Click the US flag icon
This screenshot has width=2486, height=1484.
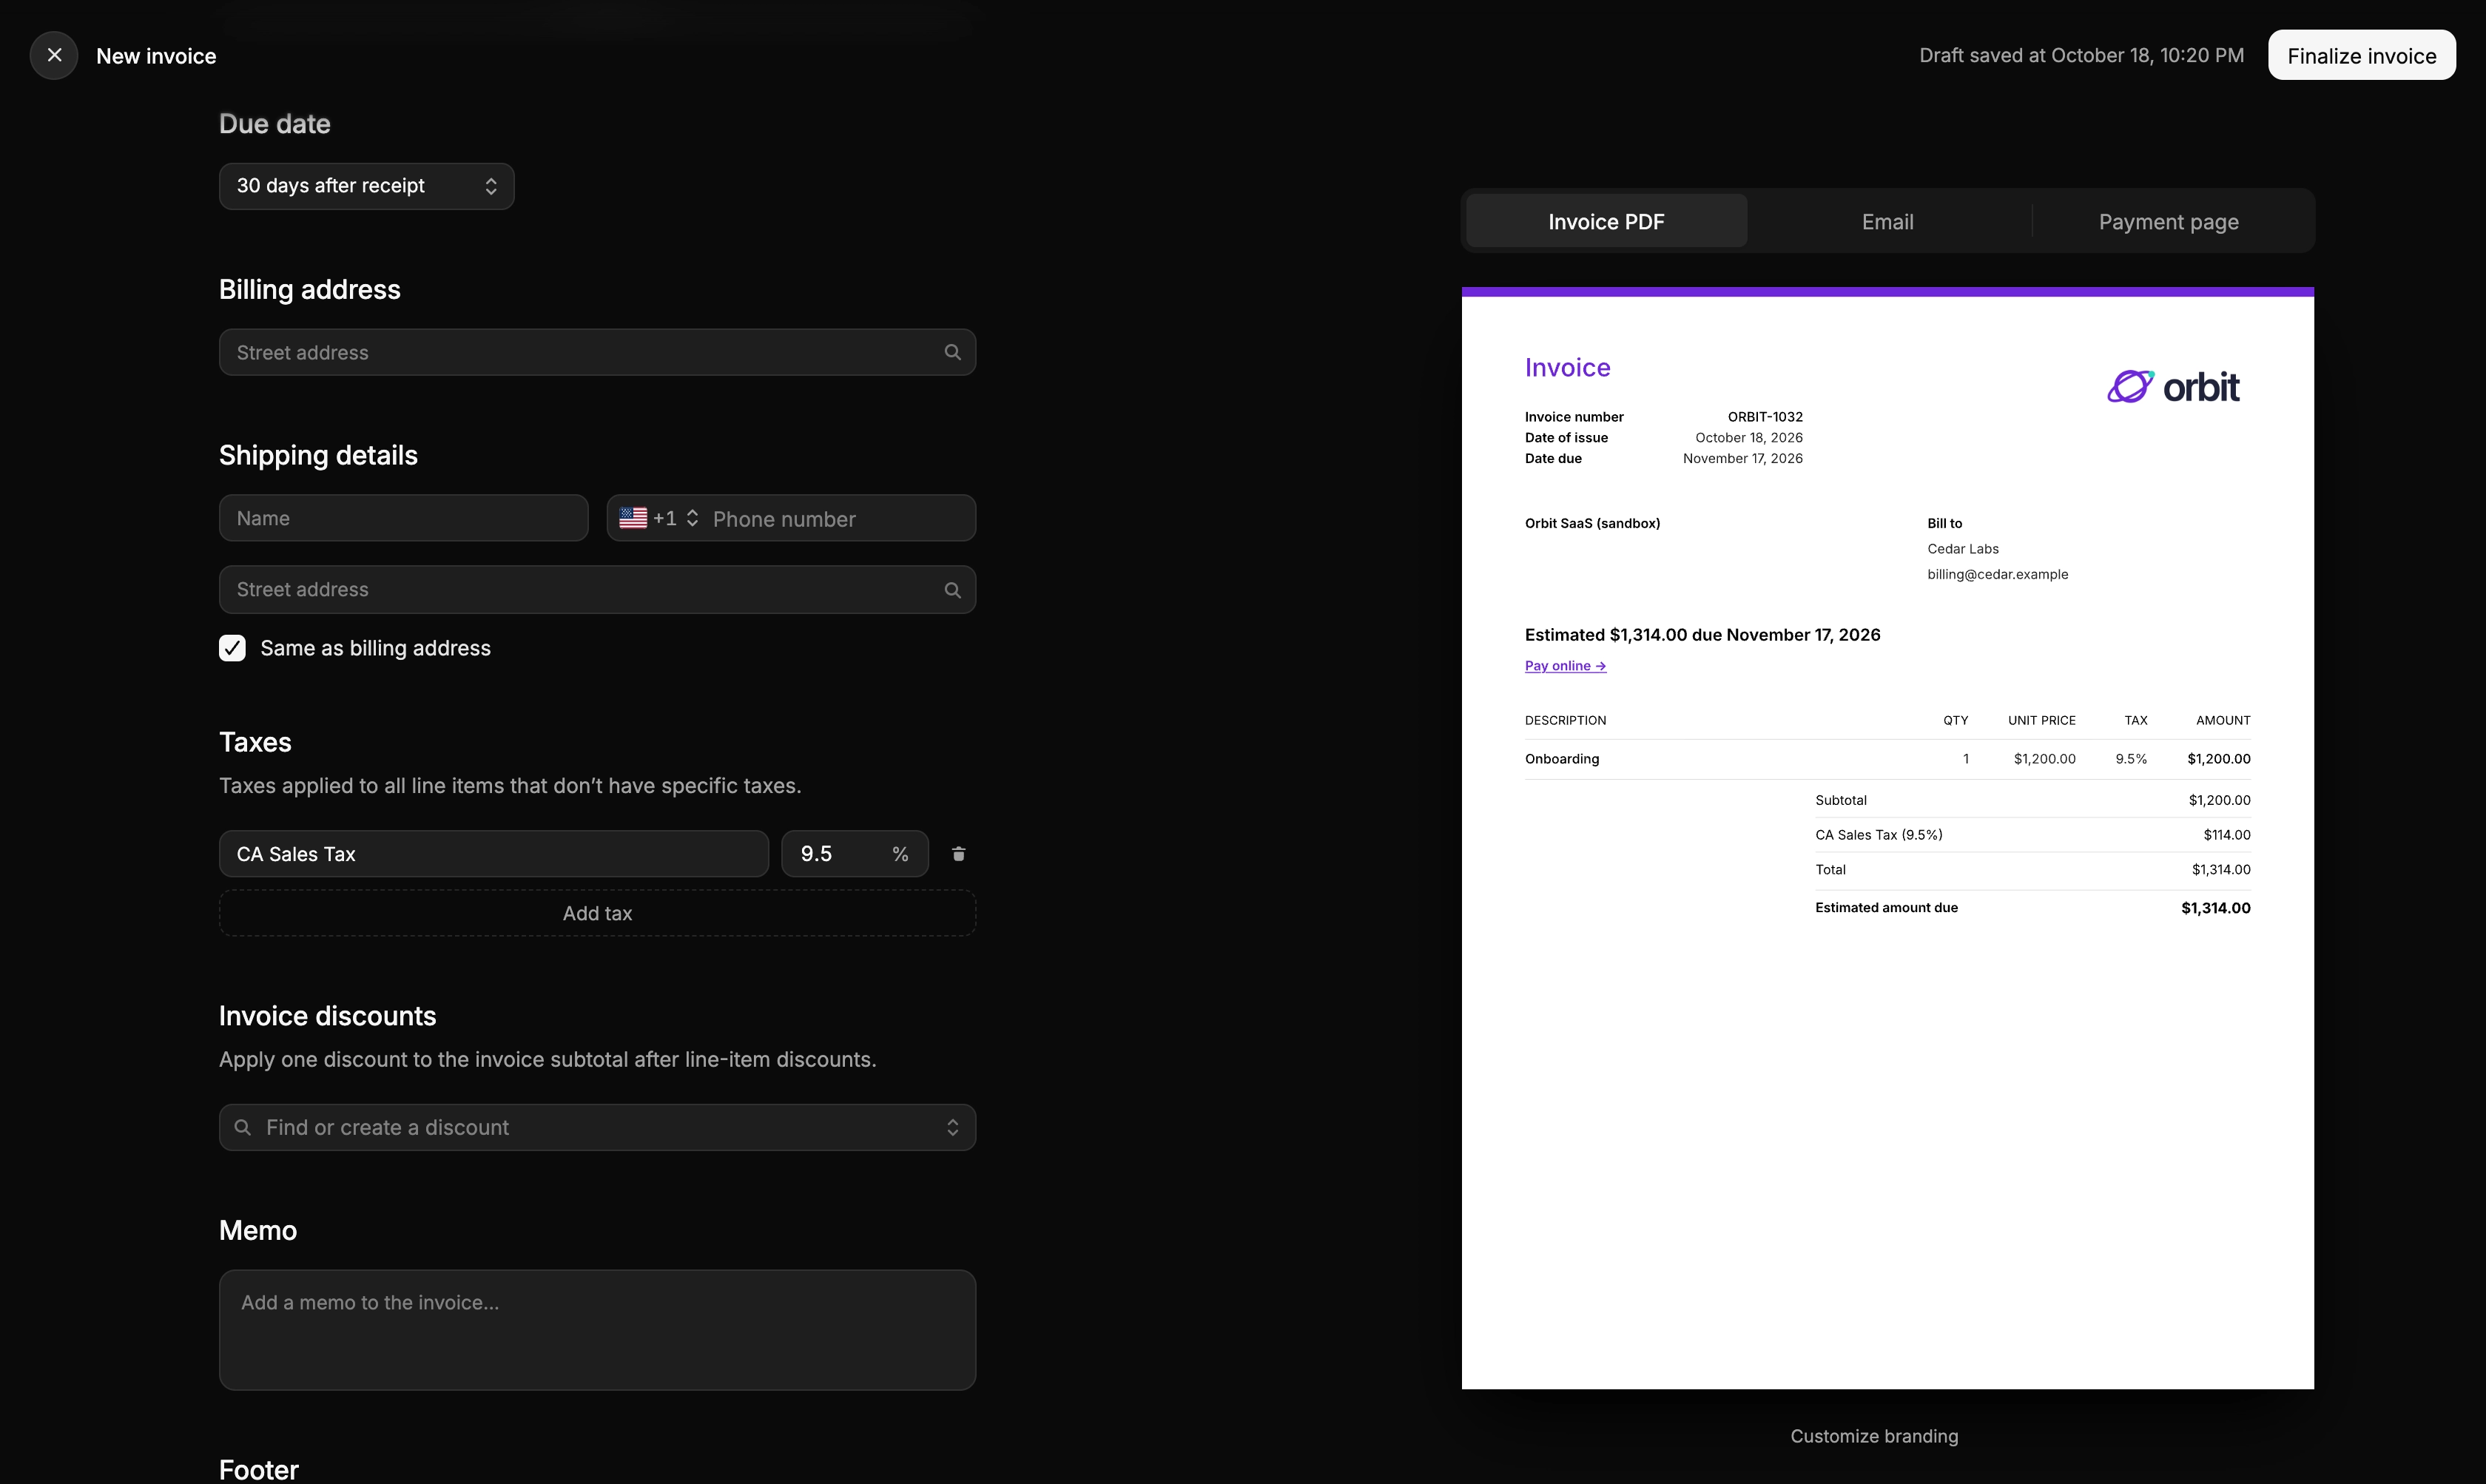click(x=633, y=518)
